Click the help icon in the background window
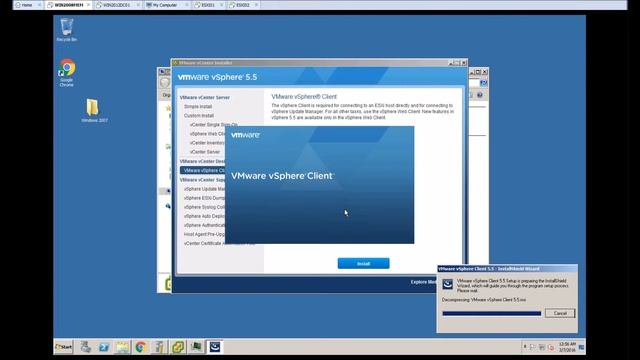640x360 pixels. click(x=480, y=95)
